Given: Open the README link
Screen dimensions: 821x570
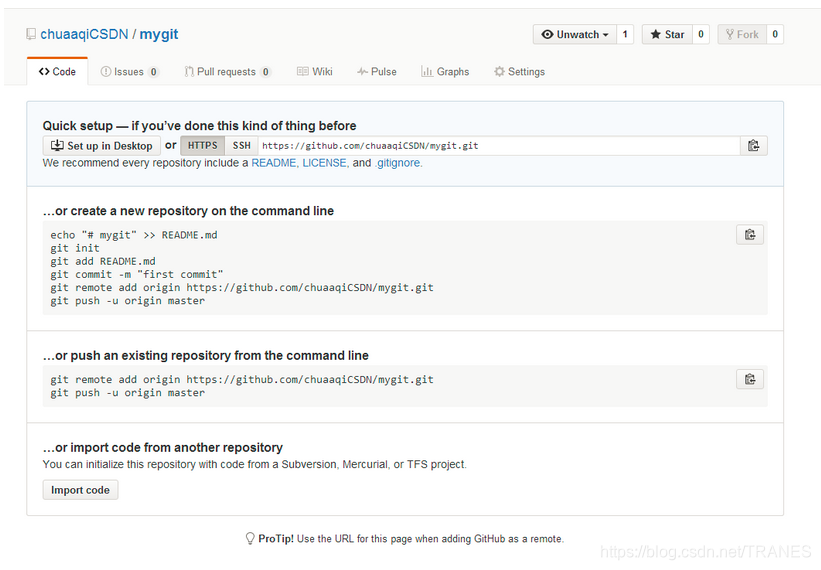Looking at the screenshot, I should [274, 163].
